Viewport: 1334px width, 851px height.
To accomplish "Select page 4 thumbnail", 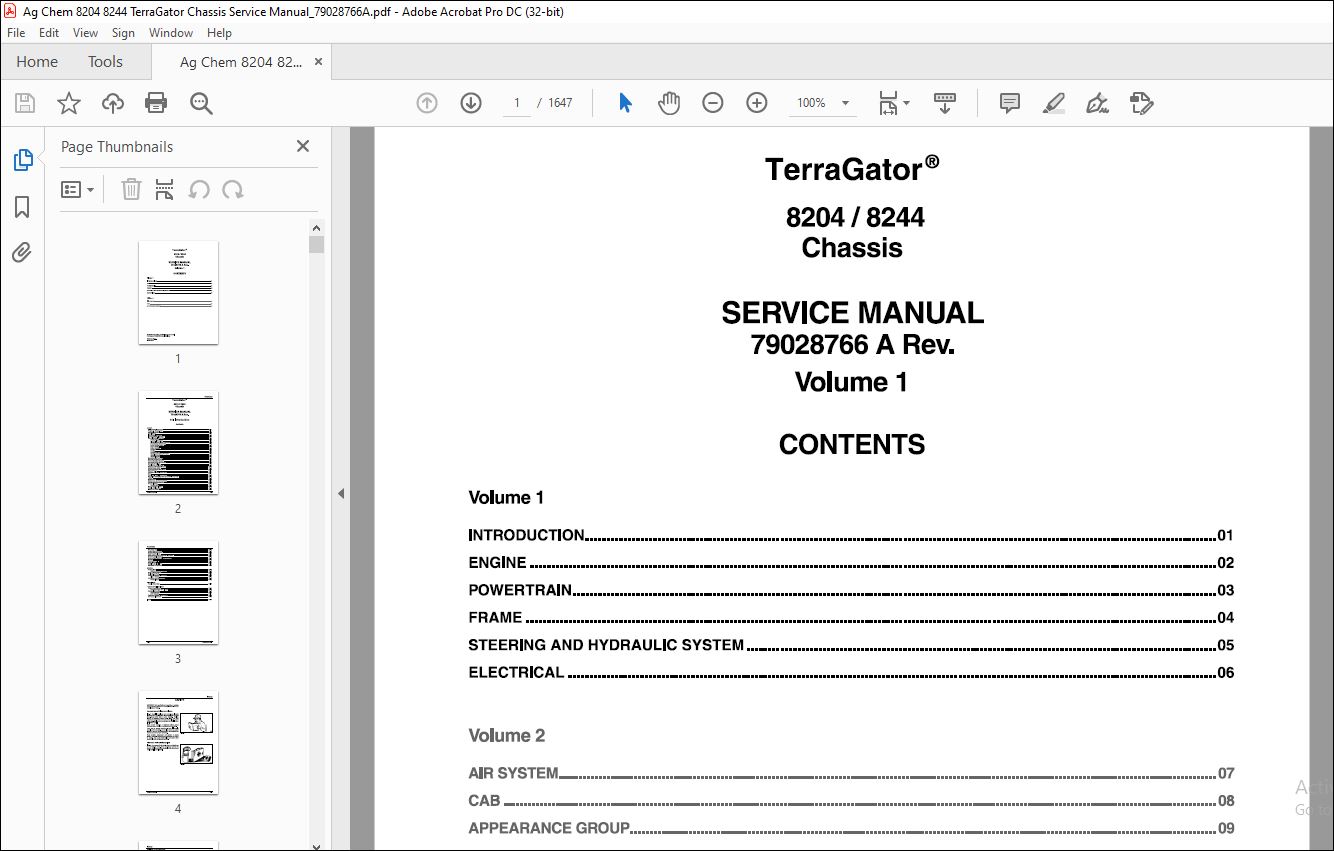I will tap(178, 742).
